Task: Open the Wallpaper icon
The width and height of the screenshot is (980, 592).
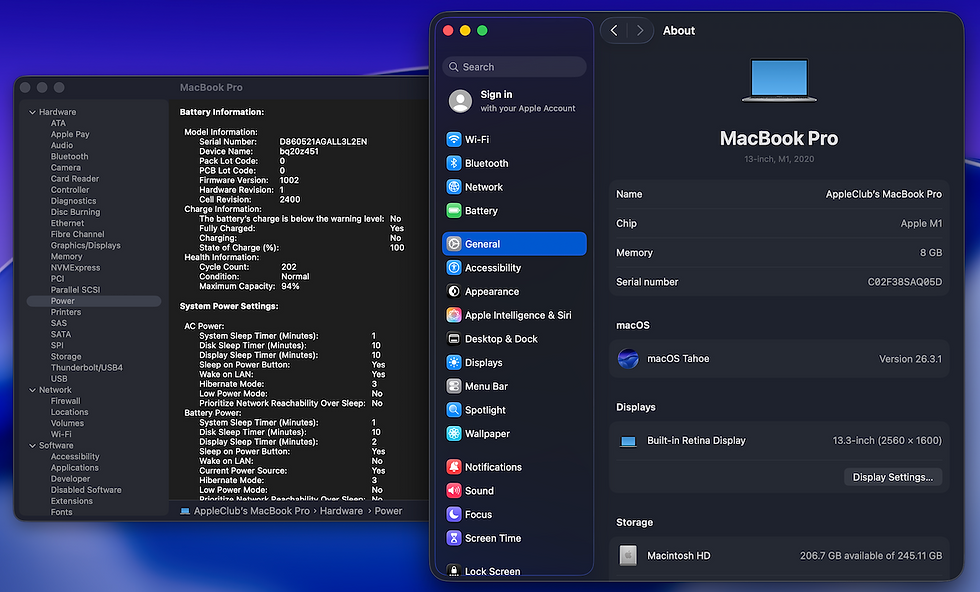Action: click(454, 434)
